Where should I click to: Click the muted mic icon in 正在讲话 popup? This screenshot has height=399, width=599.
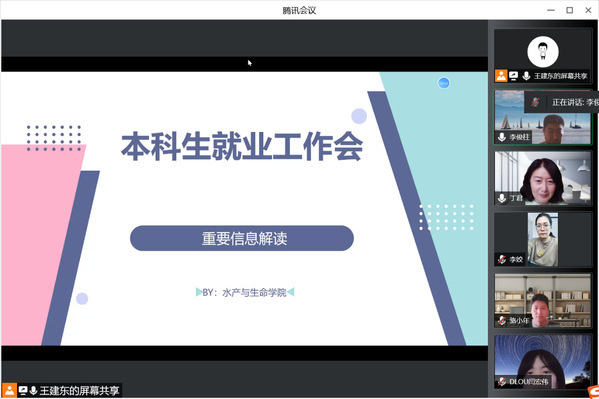tap(535, 102)
